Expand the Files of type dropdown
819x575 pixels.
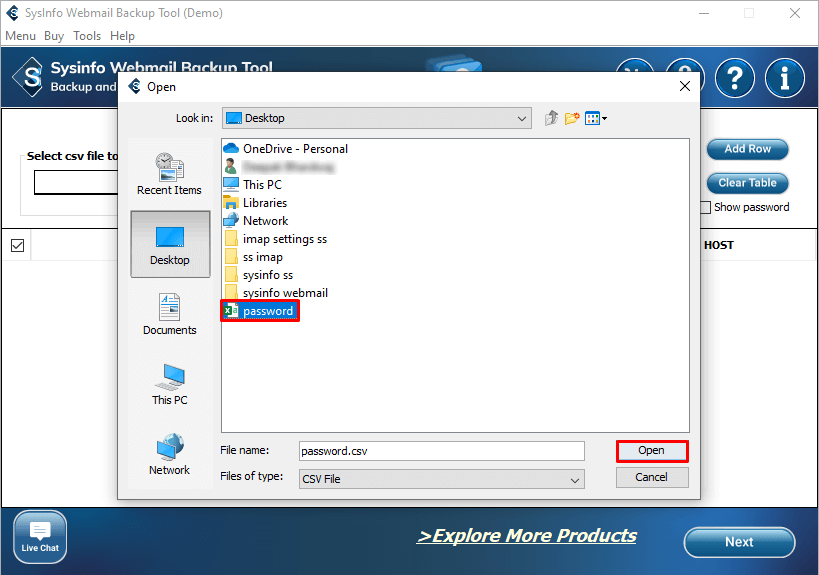[442, 479]
